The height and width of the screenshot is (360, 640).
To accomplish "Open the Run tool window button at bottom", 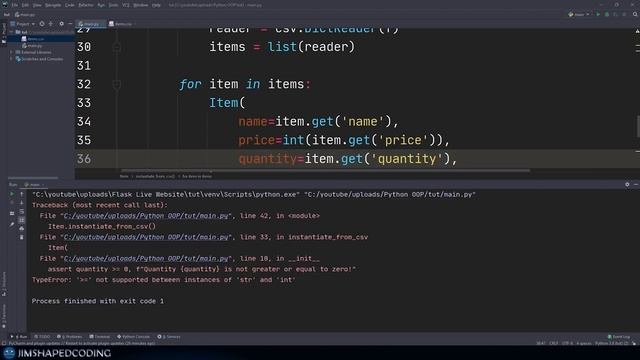I will click(19, 337).
